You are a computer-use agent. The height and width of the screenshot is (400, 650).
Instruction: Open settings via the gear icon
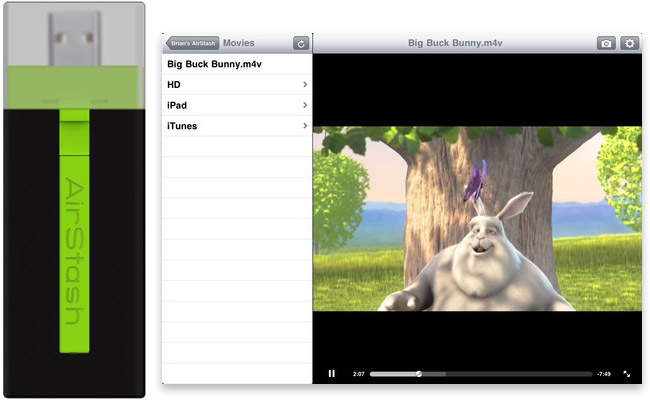(x=630, y=43)
